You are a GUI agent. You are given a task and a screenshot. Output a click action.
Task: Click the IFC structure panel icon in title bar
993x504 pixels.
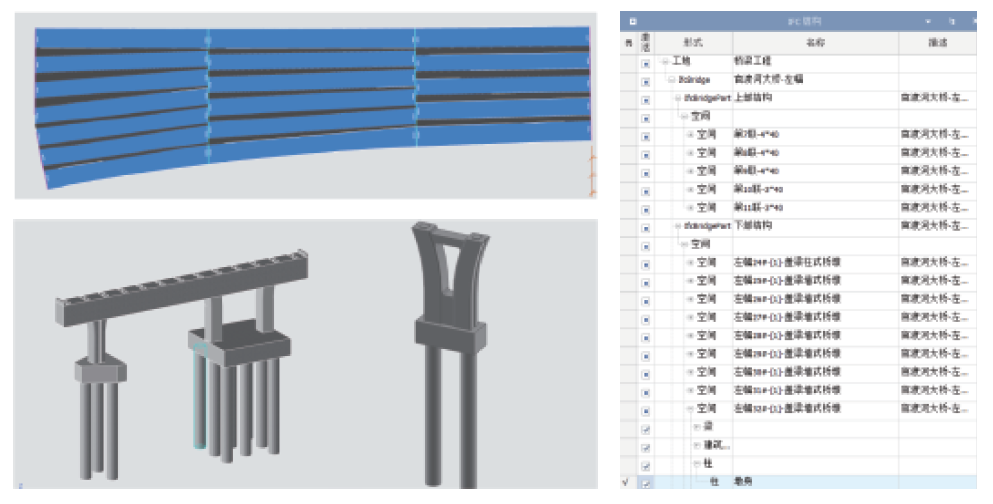(632, 20)
